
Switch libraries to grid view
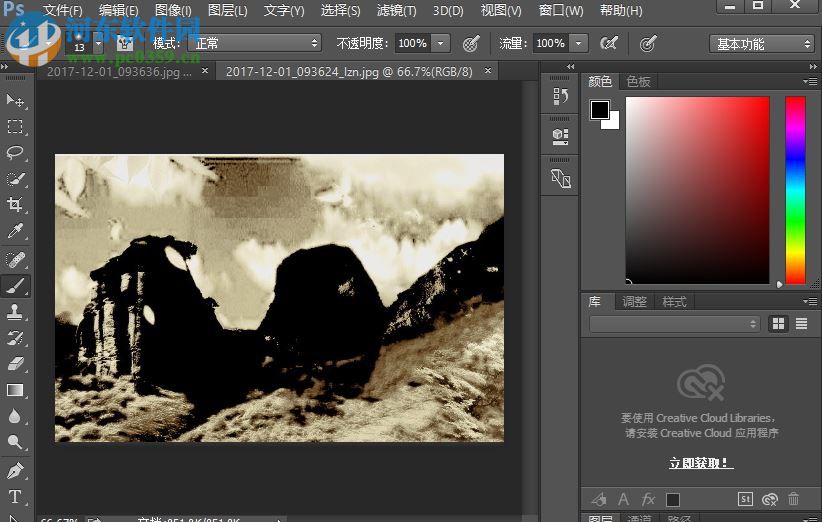tap(778, 324)
